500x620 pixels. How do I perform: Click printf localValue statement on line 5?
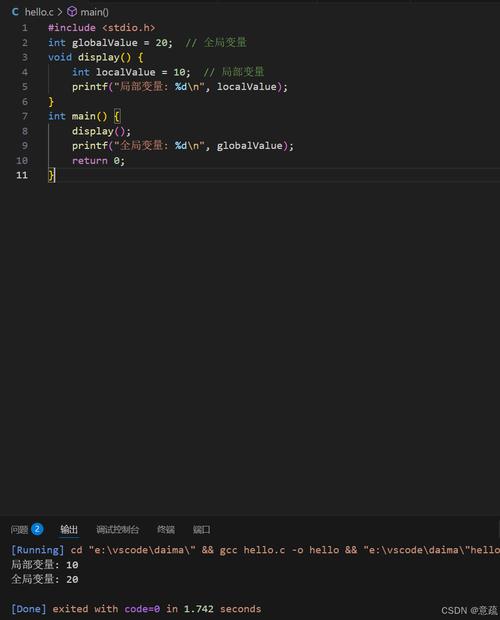tap(180, 87)
